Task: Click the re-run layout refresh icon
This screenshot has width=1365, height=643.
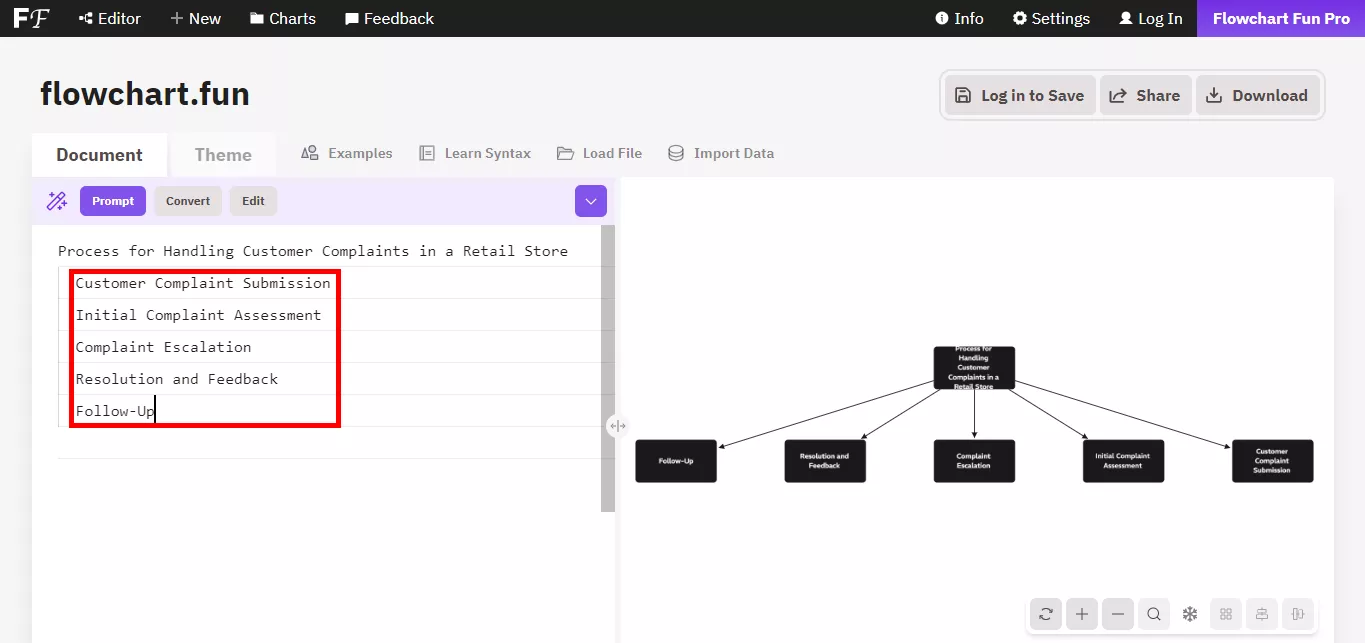Action: 1045,613
